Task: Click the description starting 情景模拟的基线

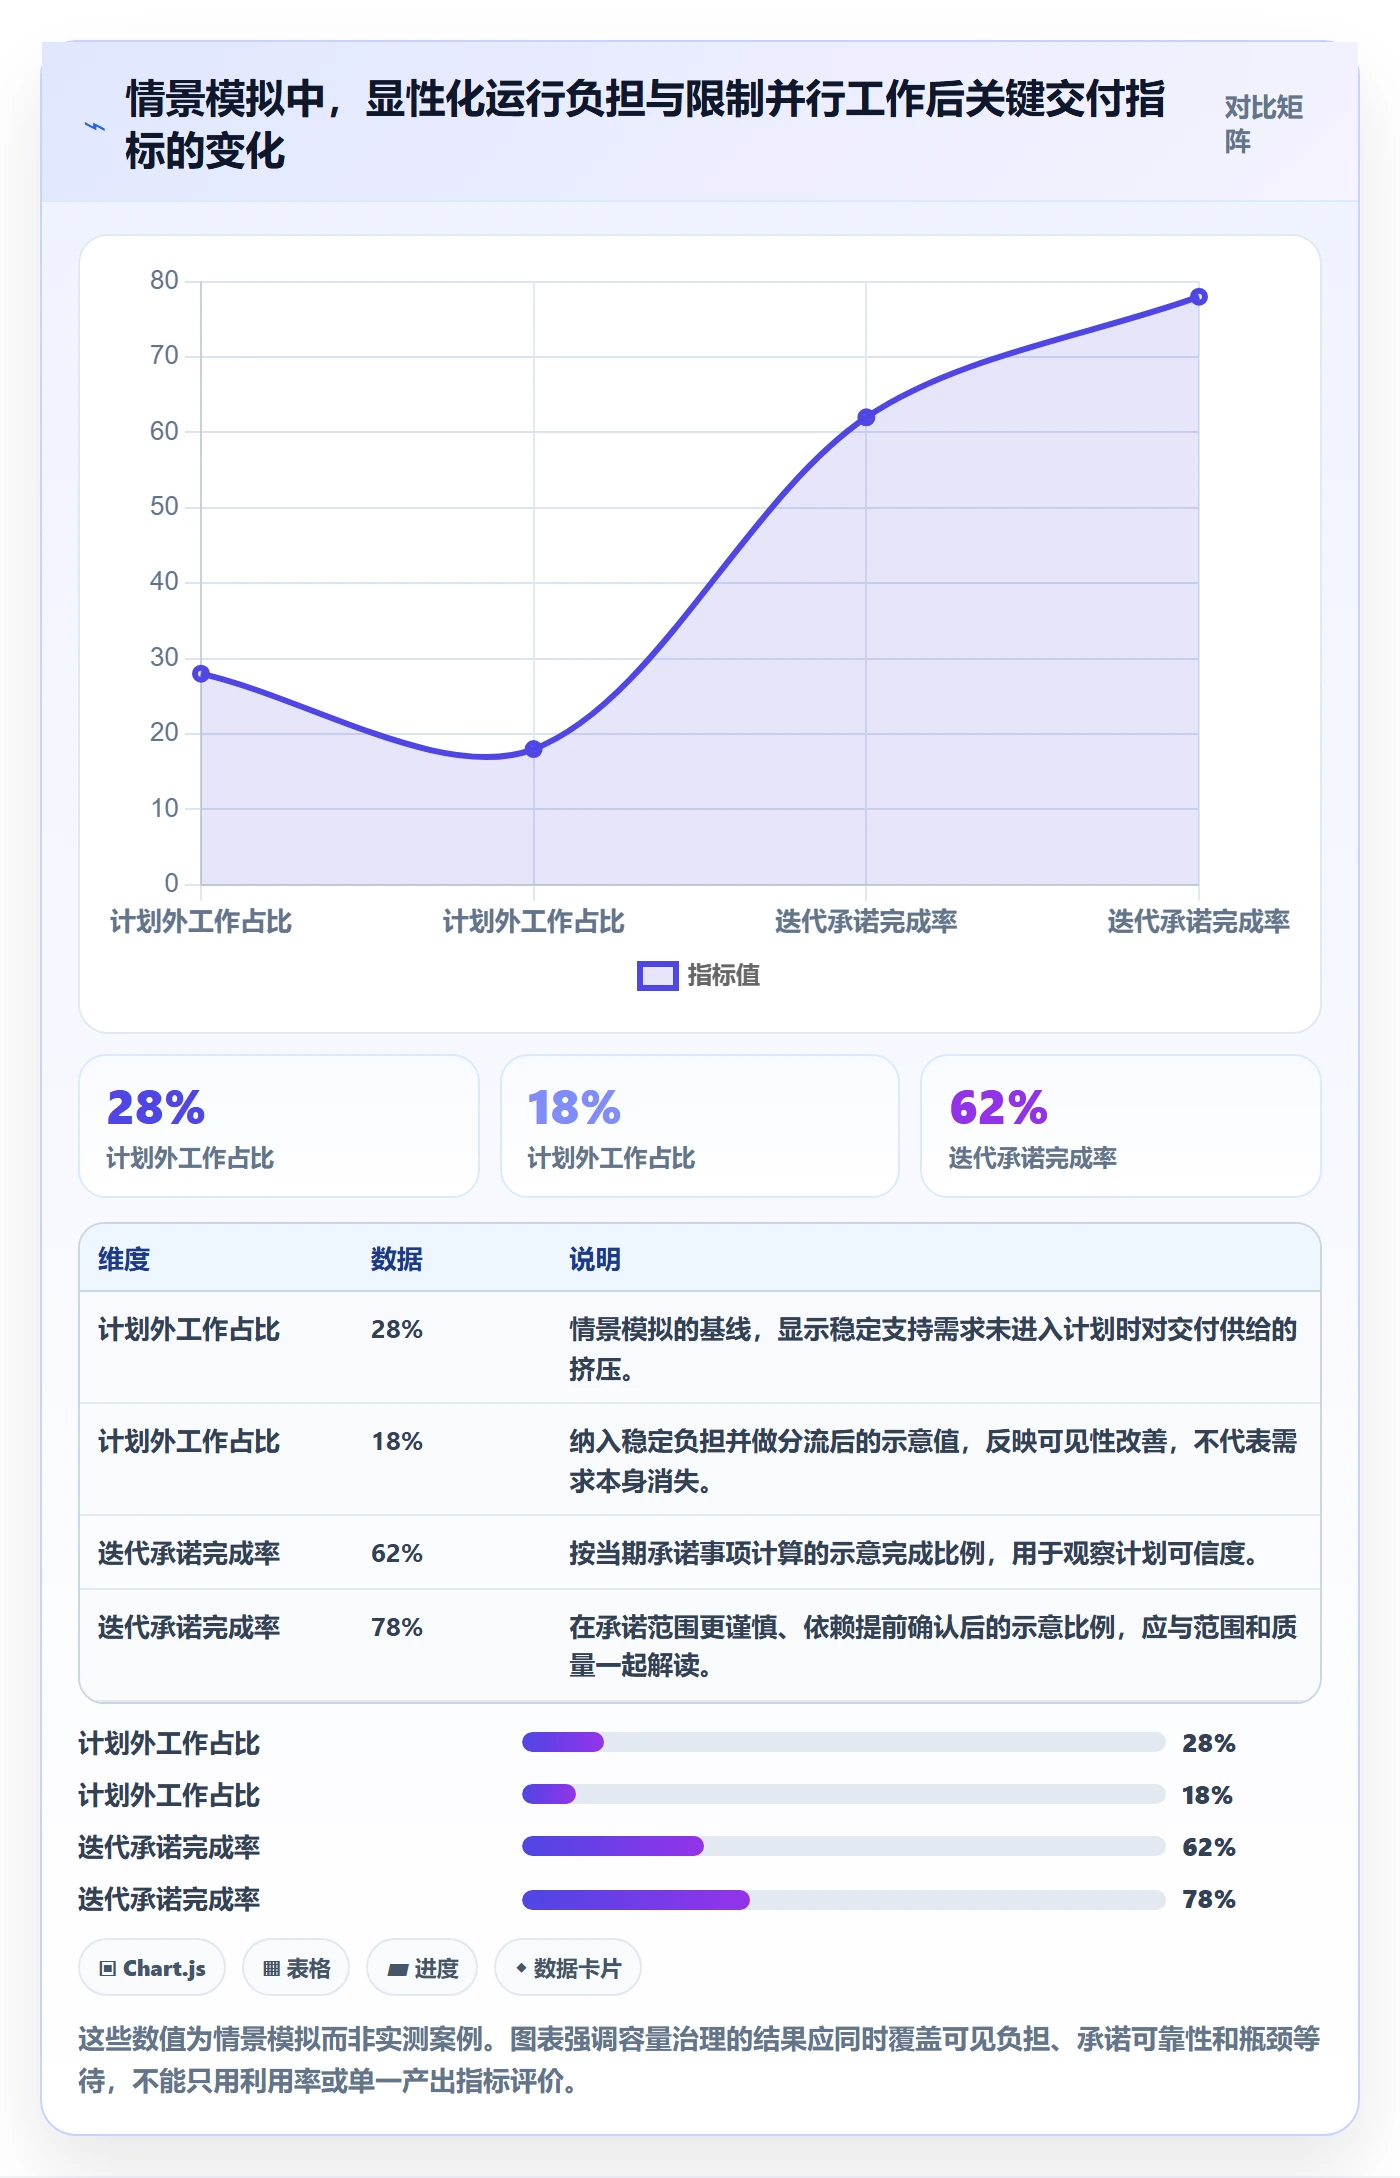Action: (x=933, y=1349)
